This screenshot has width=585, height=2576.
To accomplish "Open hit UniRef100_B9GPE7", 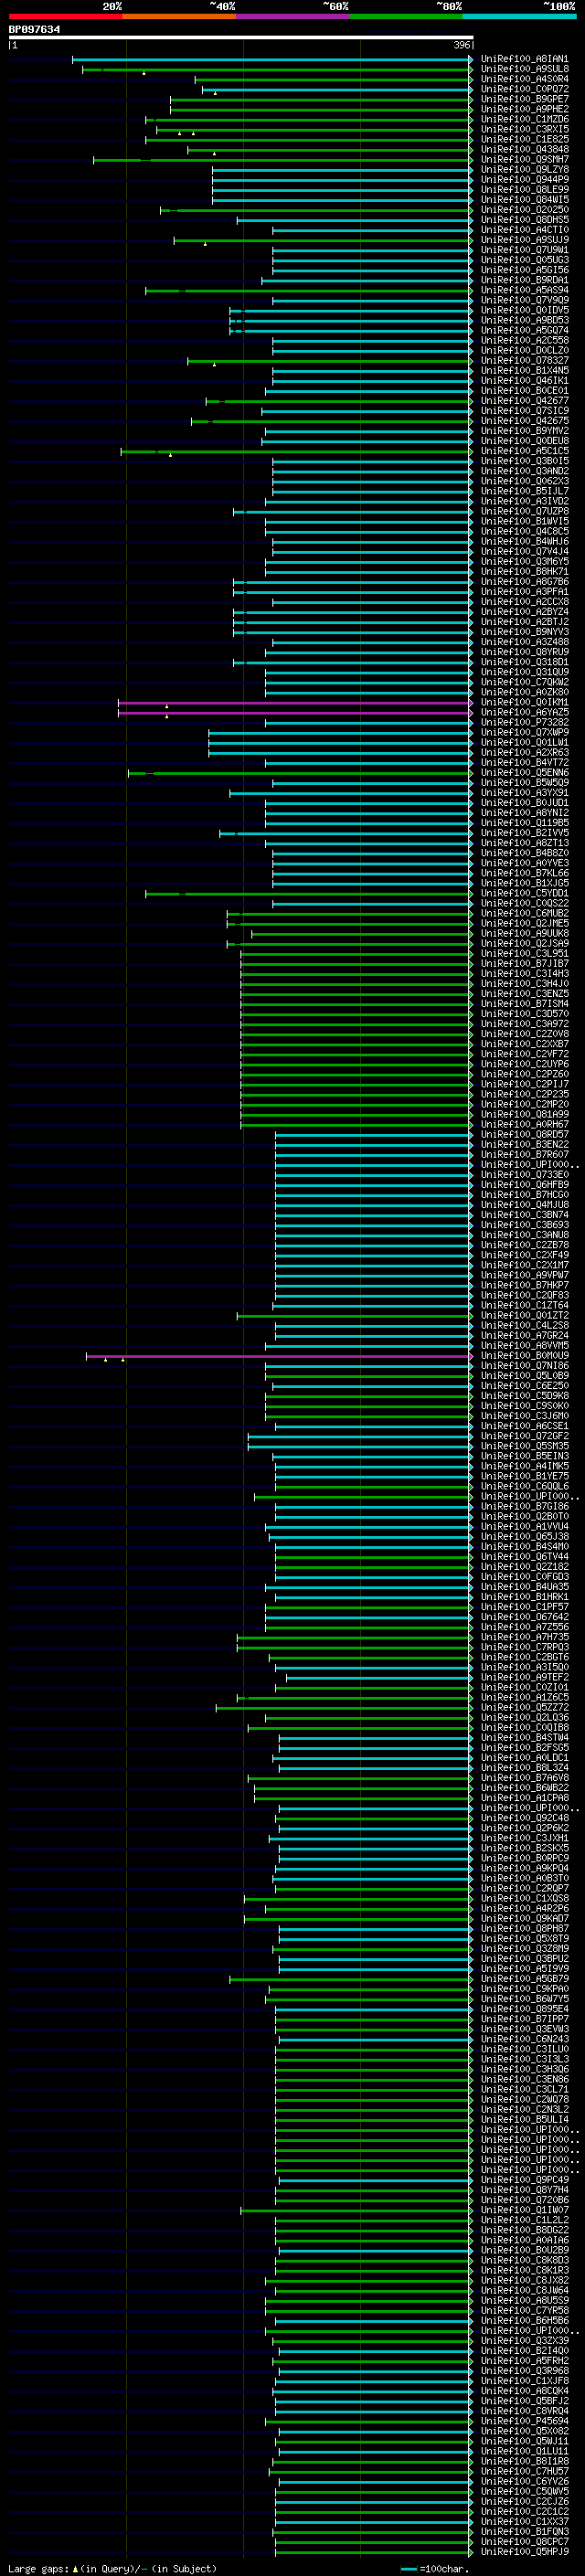I will [x=524, y=99].
